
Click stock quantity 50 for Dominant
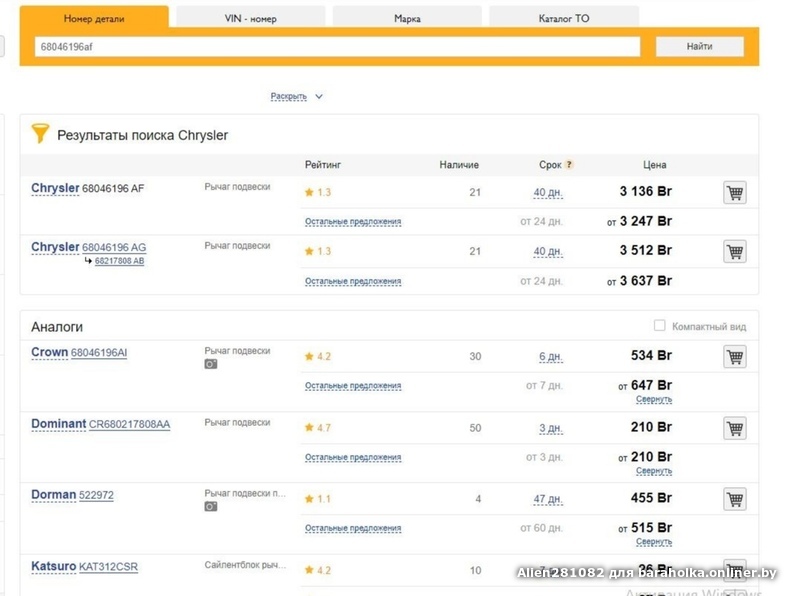pos(475,428)
